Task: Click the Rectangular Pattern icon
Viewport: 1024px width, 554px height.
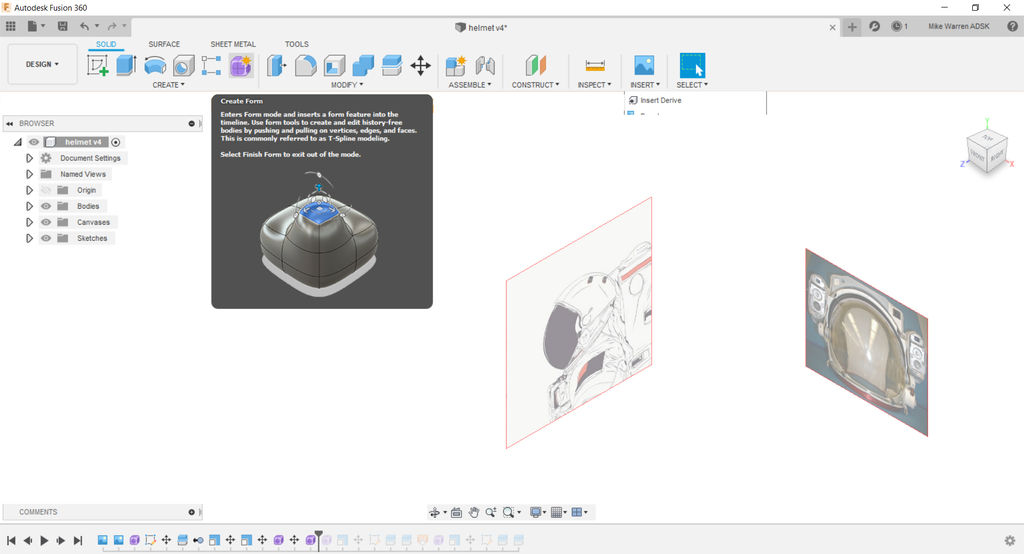Action: [x=212, y=65]
